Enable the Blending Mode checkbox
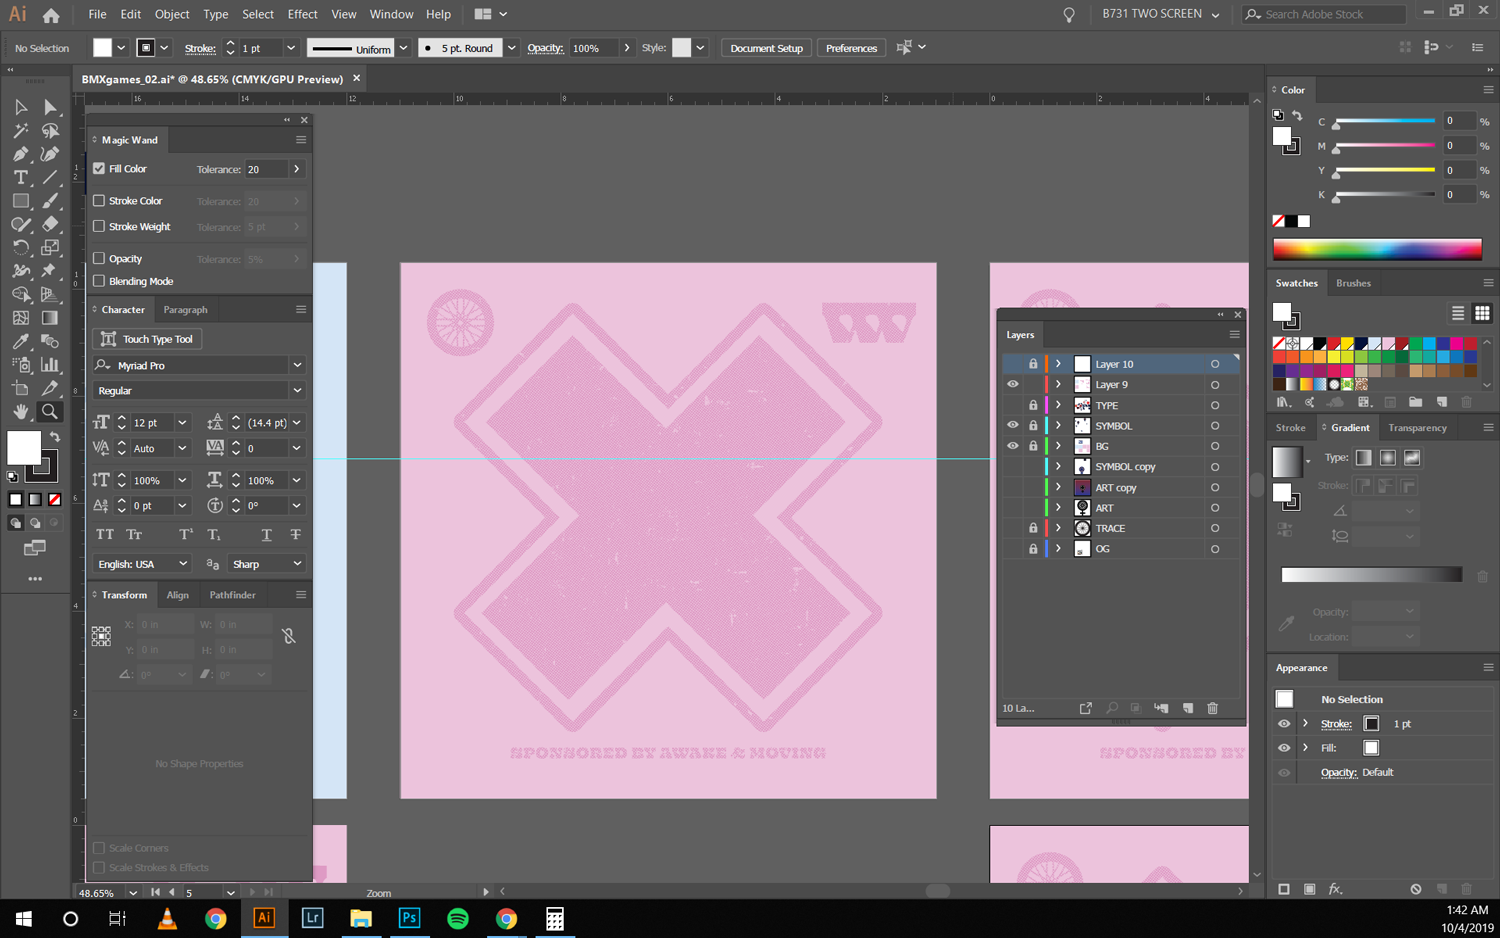The image size is (1500, 938). click(x=99, y=282)
